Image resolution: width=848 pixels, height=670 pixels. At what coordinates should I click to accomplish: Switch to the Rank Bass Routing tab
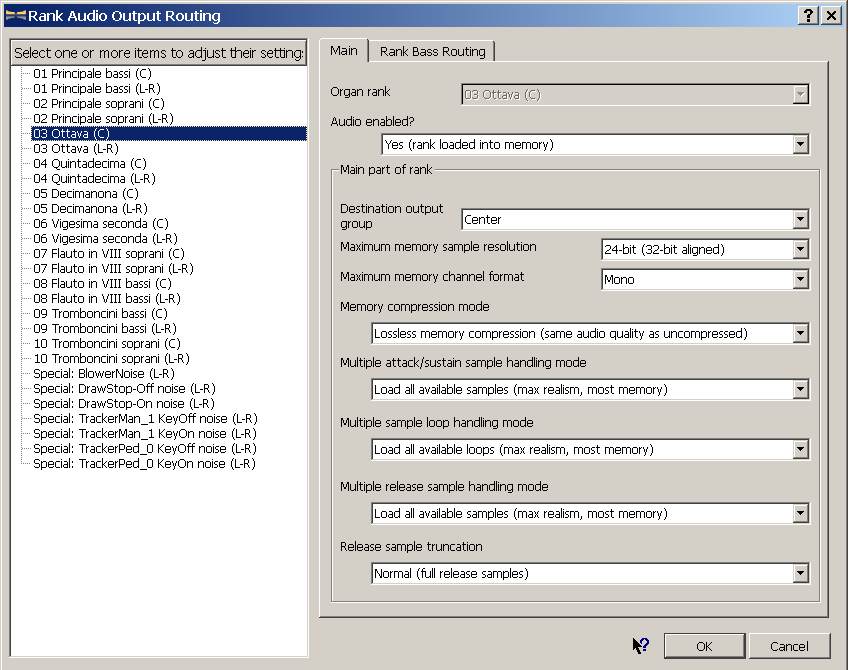point(432,51)
